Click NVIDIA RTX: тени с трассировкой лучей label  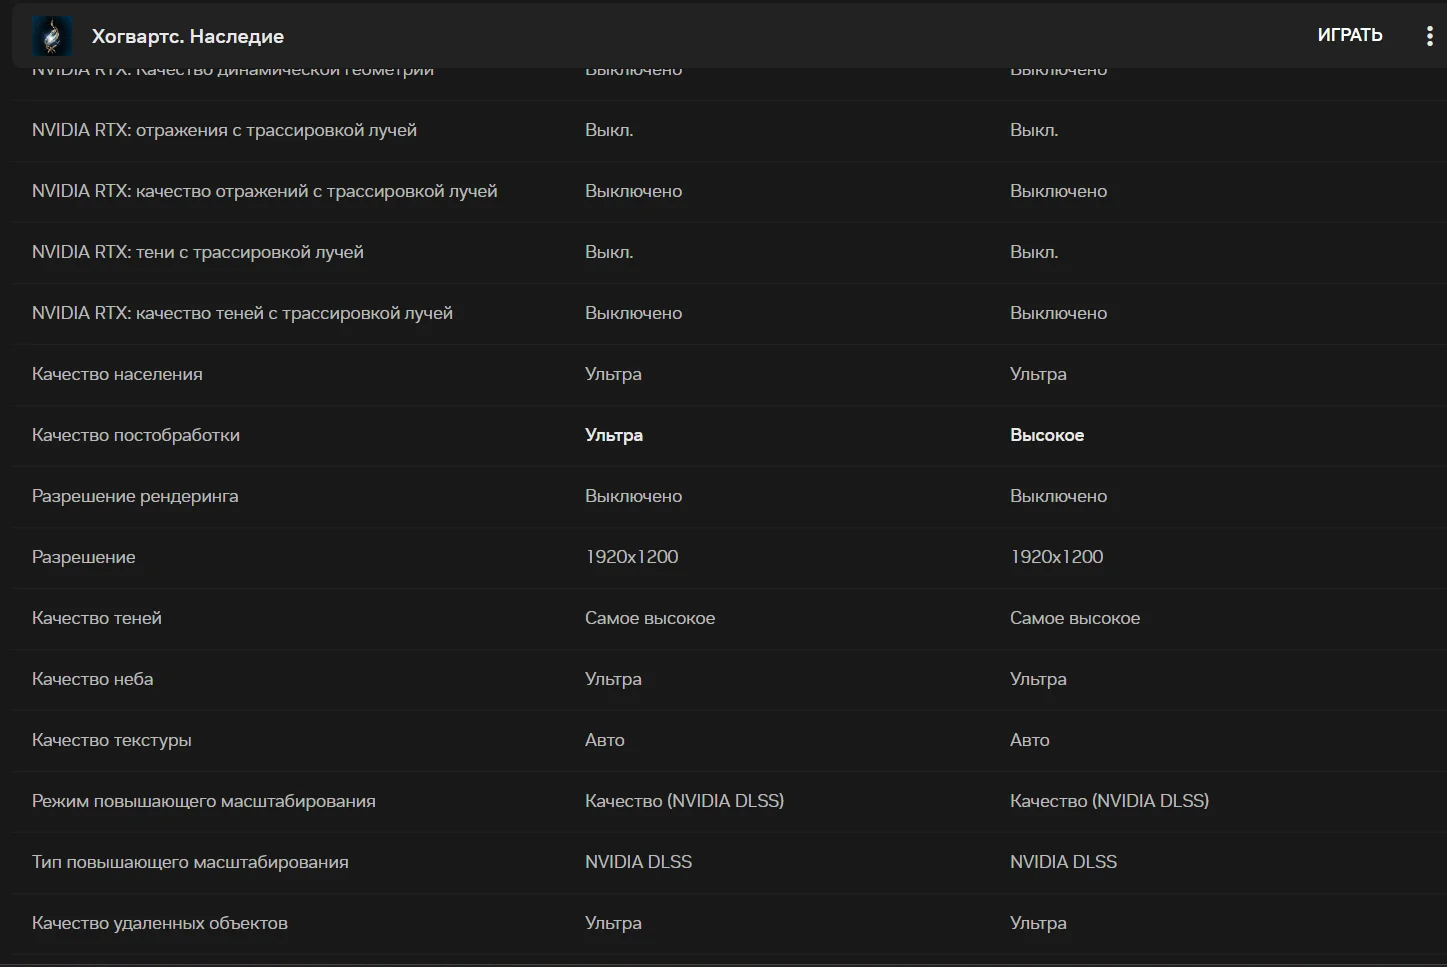coord(198,252)
